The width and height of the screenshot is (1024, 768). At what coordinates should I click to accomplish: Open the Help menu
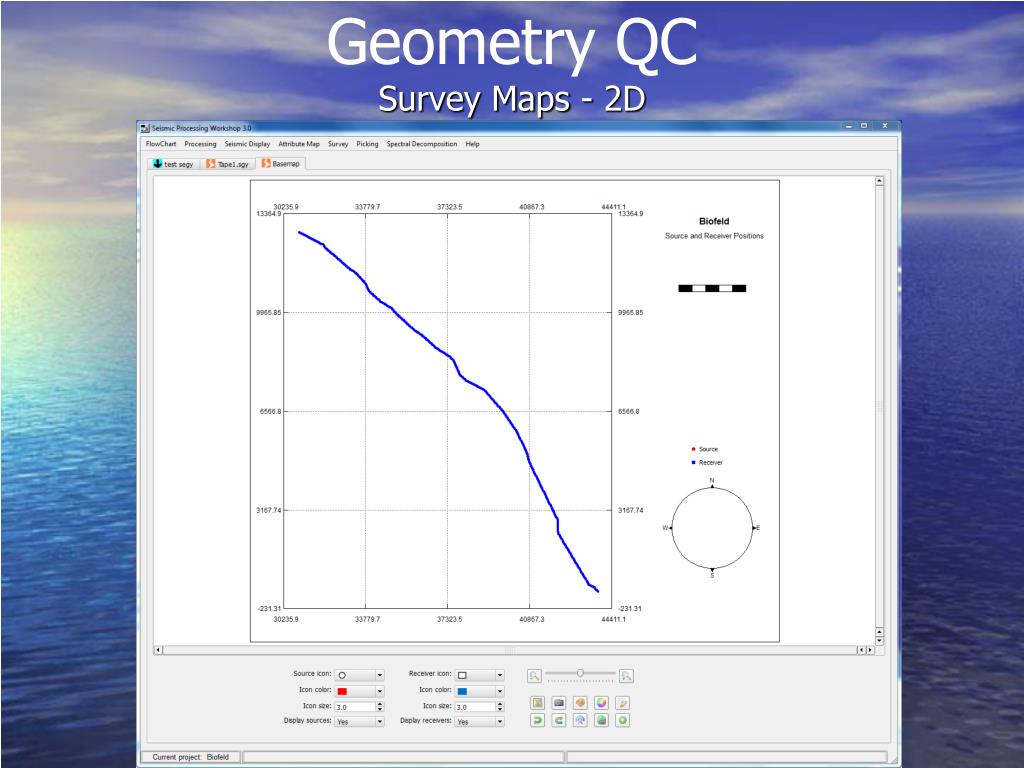point(472,144)
